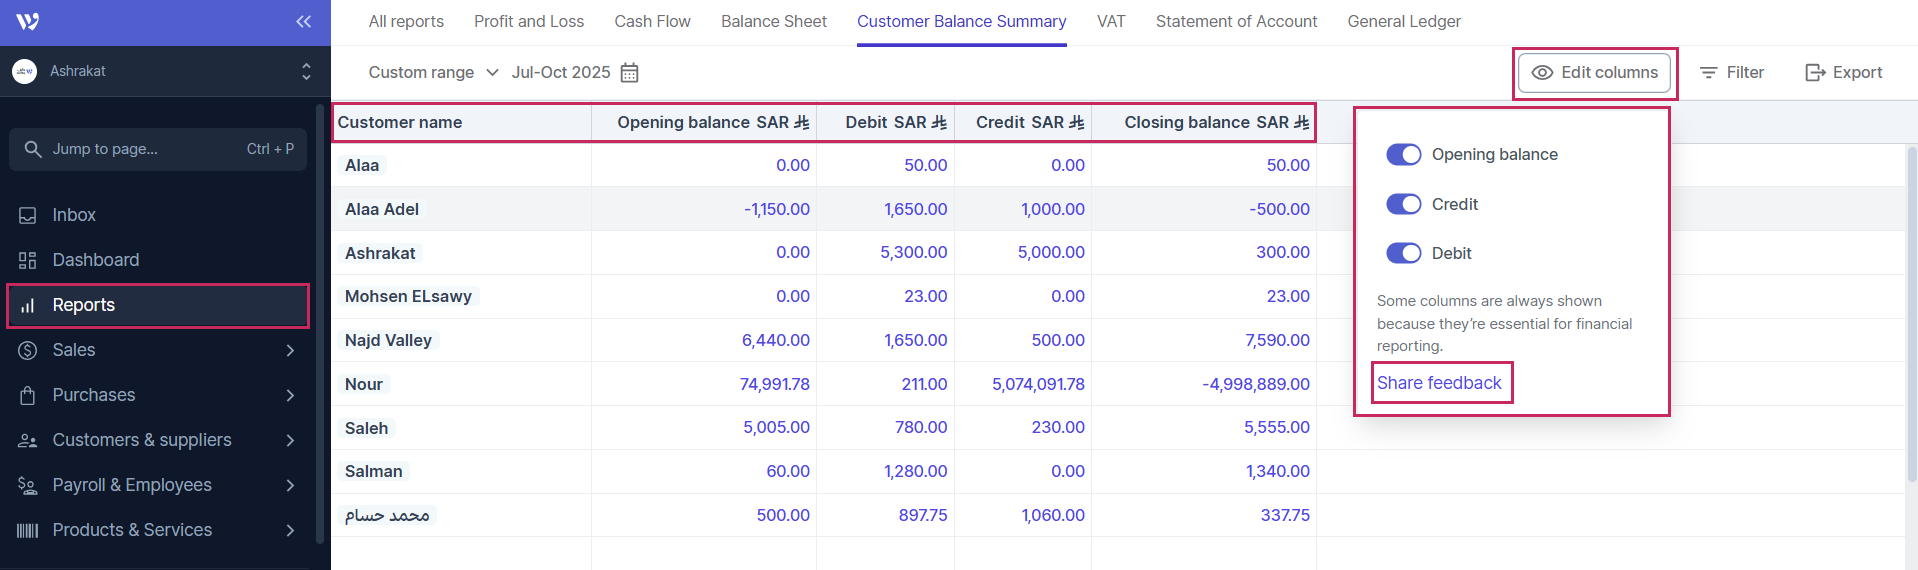Switch off the Debit column toggle
Image resolution: width=1918 pixels, height=570 pixels.
(x=1403, y=253)
